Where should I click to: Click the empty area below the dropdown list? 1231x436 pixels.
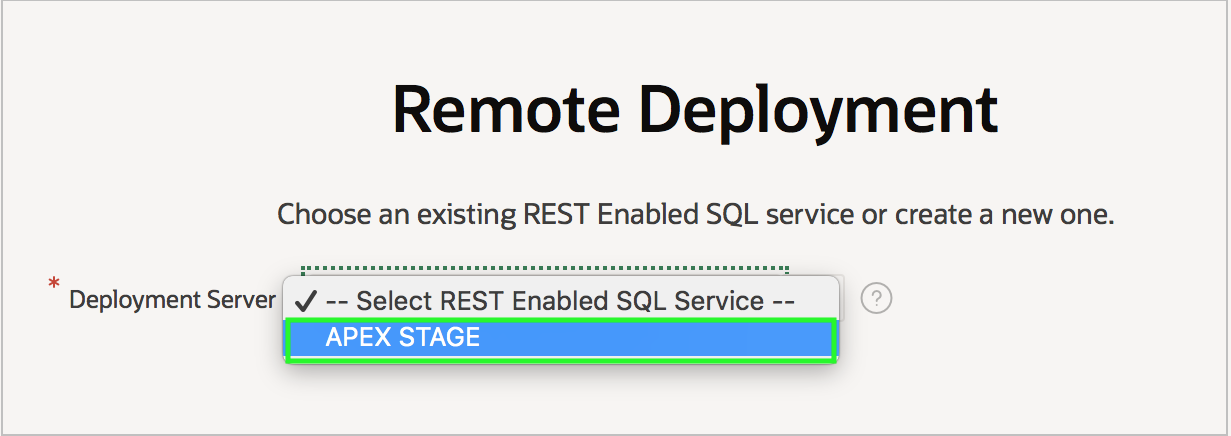(x=560, y=395)
